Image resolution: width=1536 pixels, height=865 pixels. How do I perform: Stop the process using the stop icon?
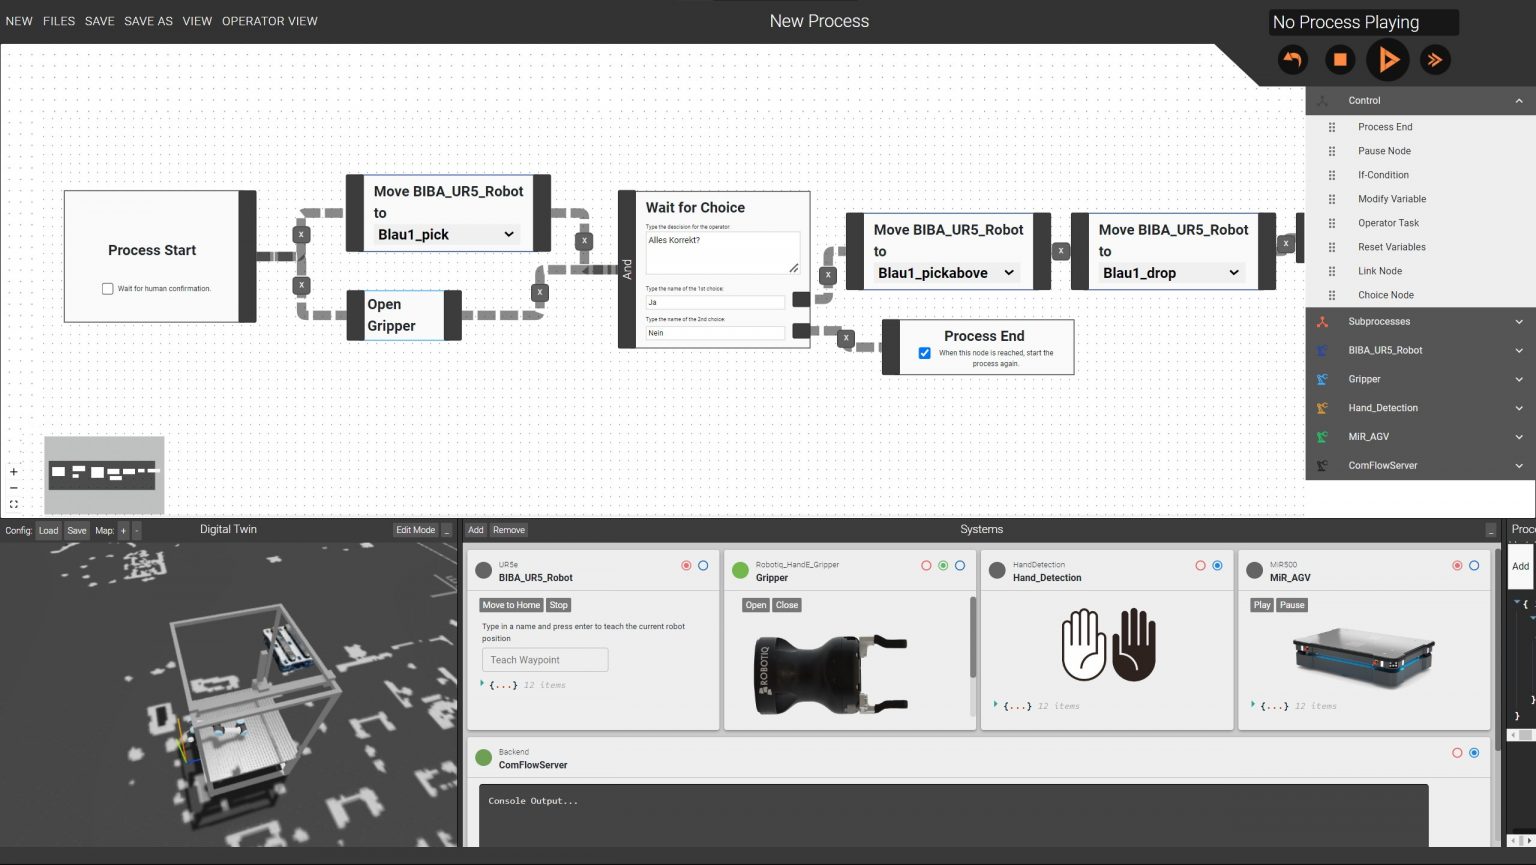click(x=1340, y=59)
